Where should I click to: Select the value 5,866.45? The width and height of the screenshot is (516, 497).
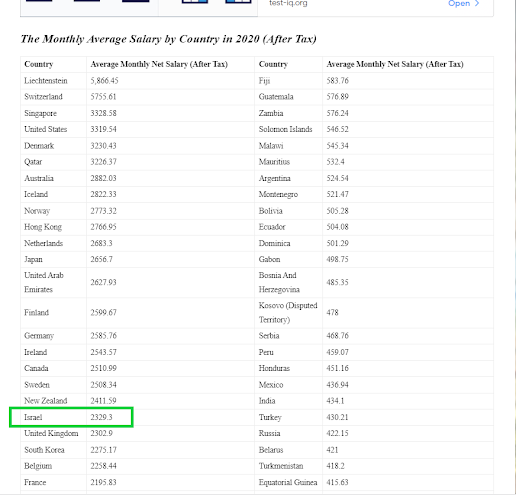104,81
